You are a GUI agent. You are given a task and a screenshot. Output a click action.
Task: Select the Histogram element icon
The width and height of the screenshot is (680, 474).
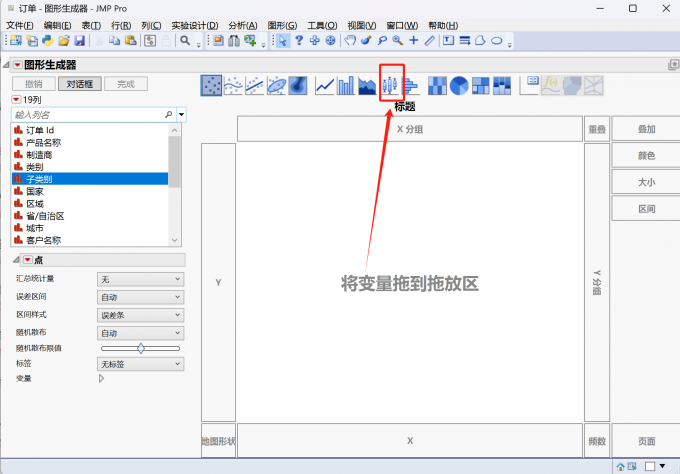pyautogui.click(x=411, y=85)
